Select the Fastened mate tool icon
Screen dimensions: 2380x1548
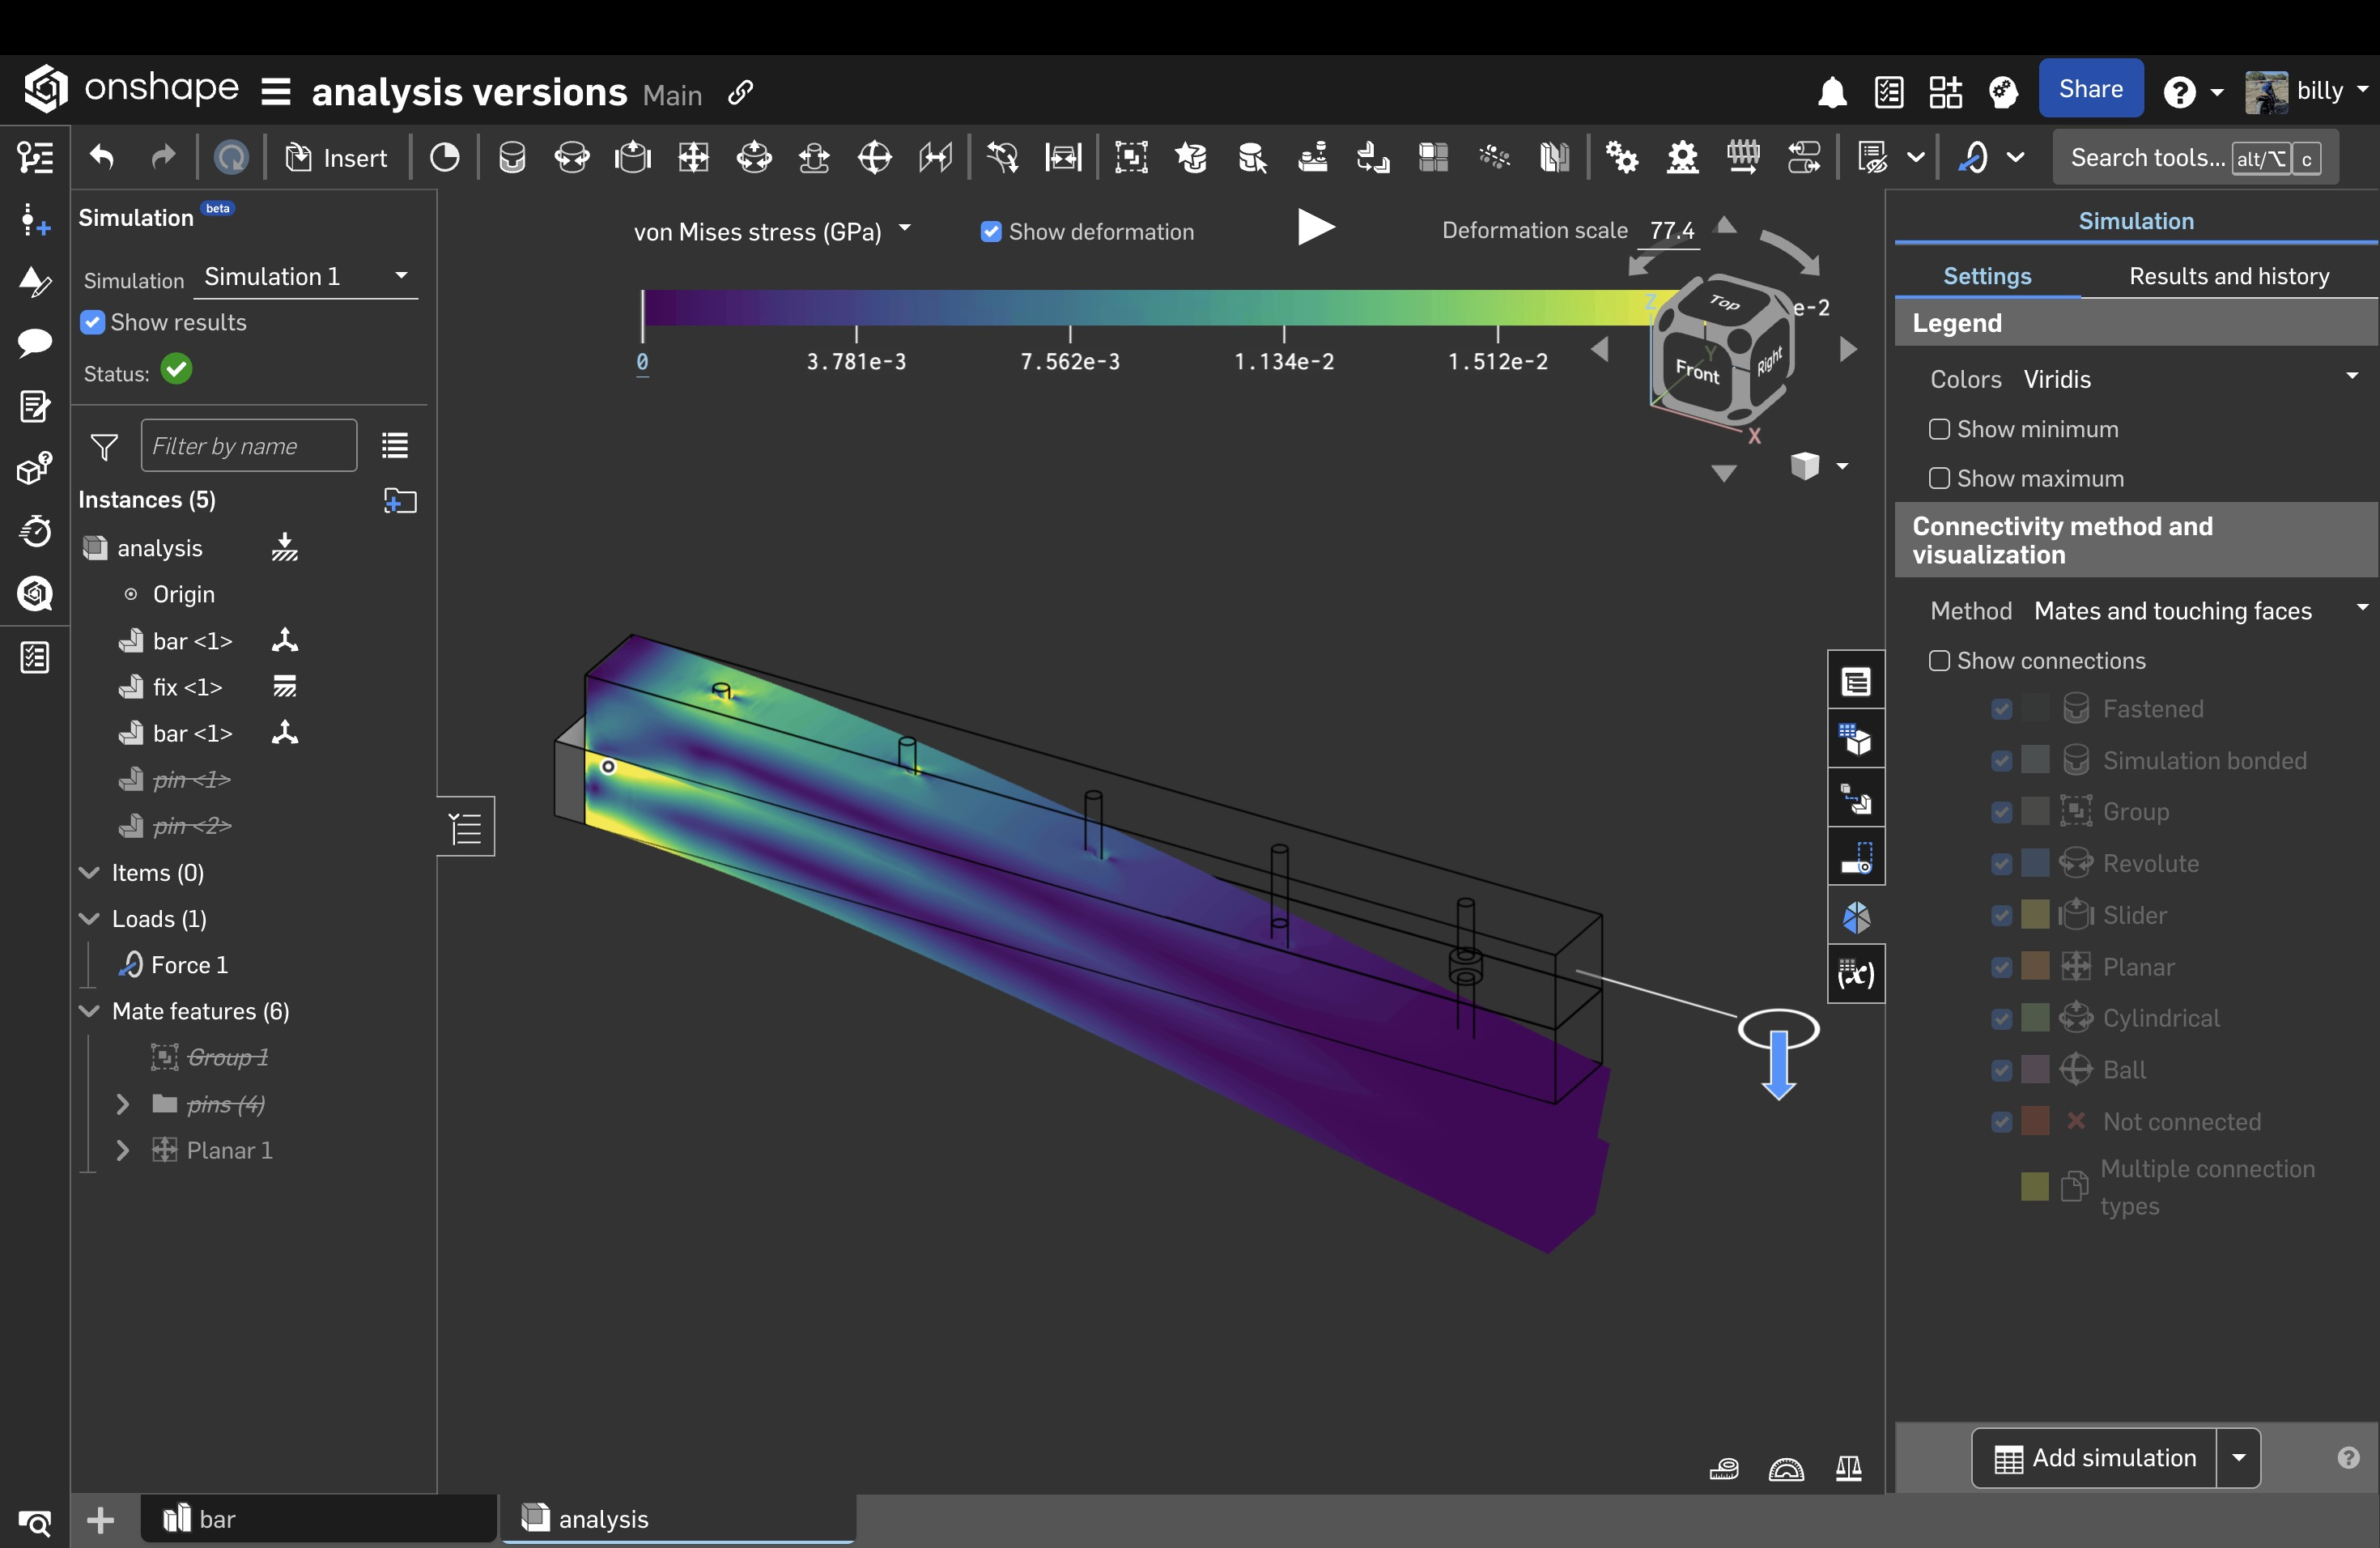click(512, 157)
